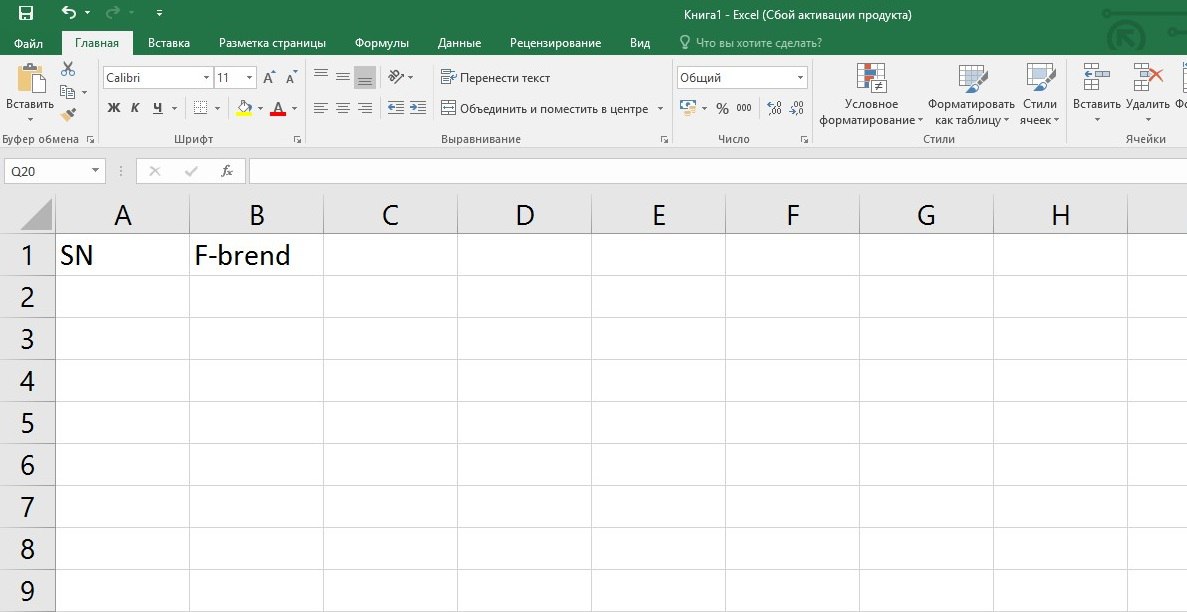
Task: Switch to the Данные tab
Action: 460,43
